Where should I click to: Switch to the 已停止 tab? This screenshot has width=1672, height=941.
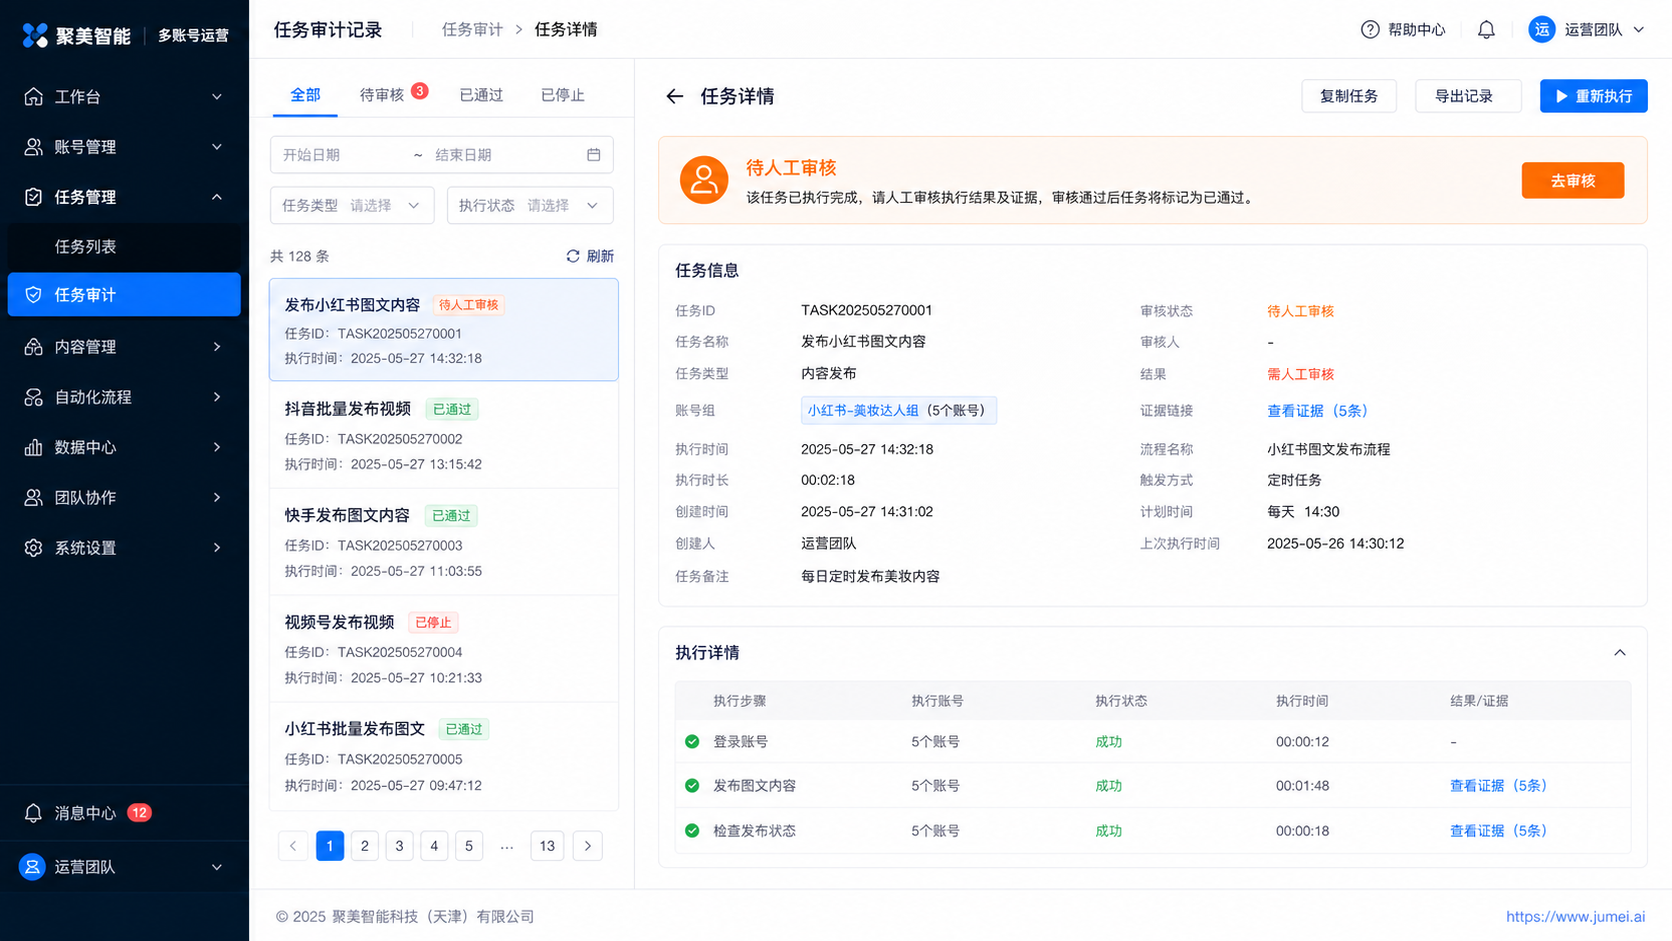point(563,95)
